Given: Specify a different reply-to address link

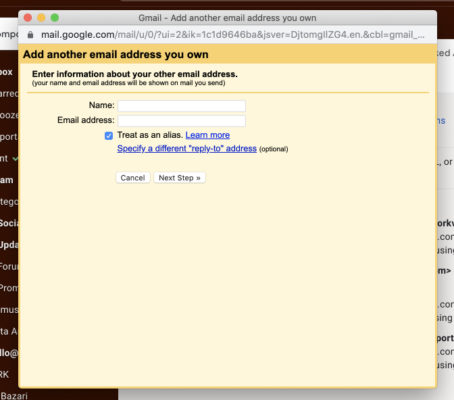Looking at the screenshot, I should (187, 148).
